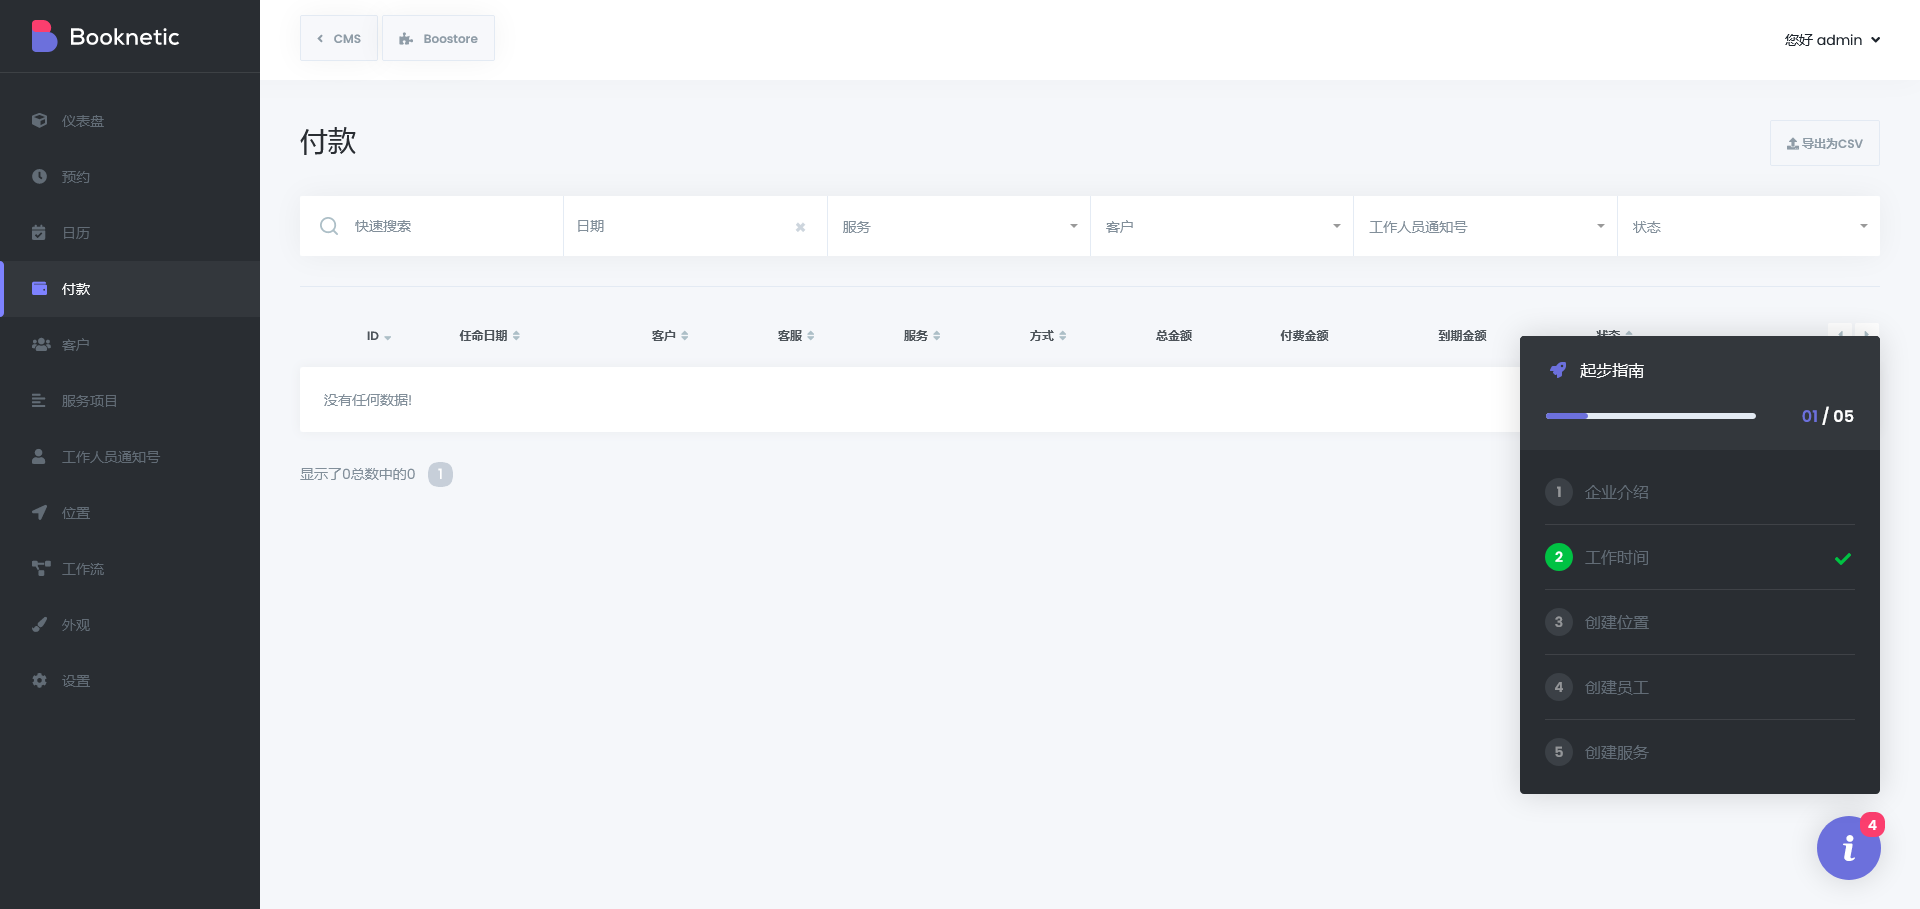The image size is (1920, 909).
Task: Expand the 服务 filter dropdown
Action: [958, 226]
